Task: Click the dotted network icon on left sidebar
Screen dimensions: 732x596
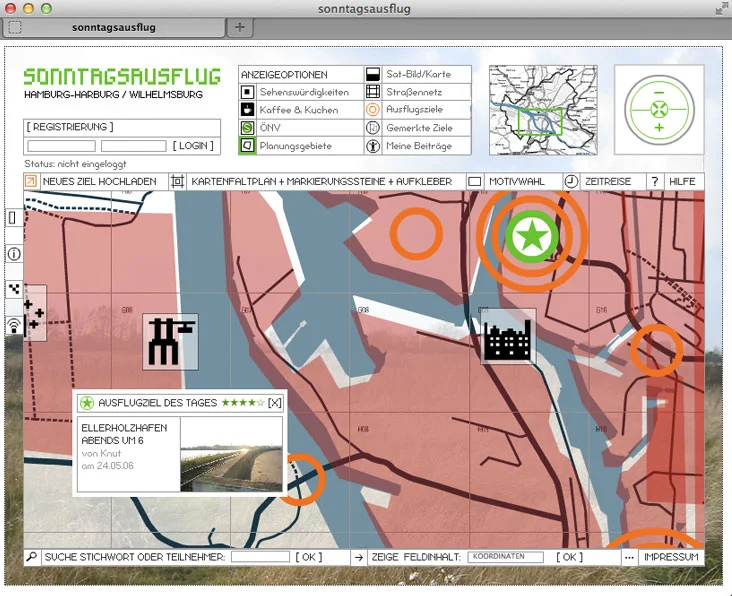Action: [x=14, y=289]
